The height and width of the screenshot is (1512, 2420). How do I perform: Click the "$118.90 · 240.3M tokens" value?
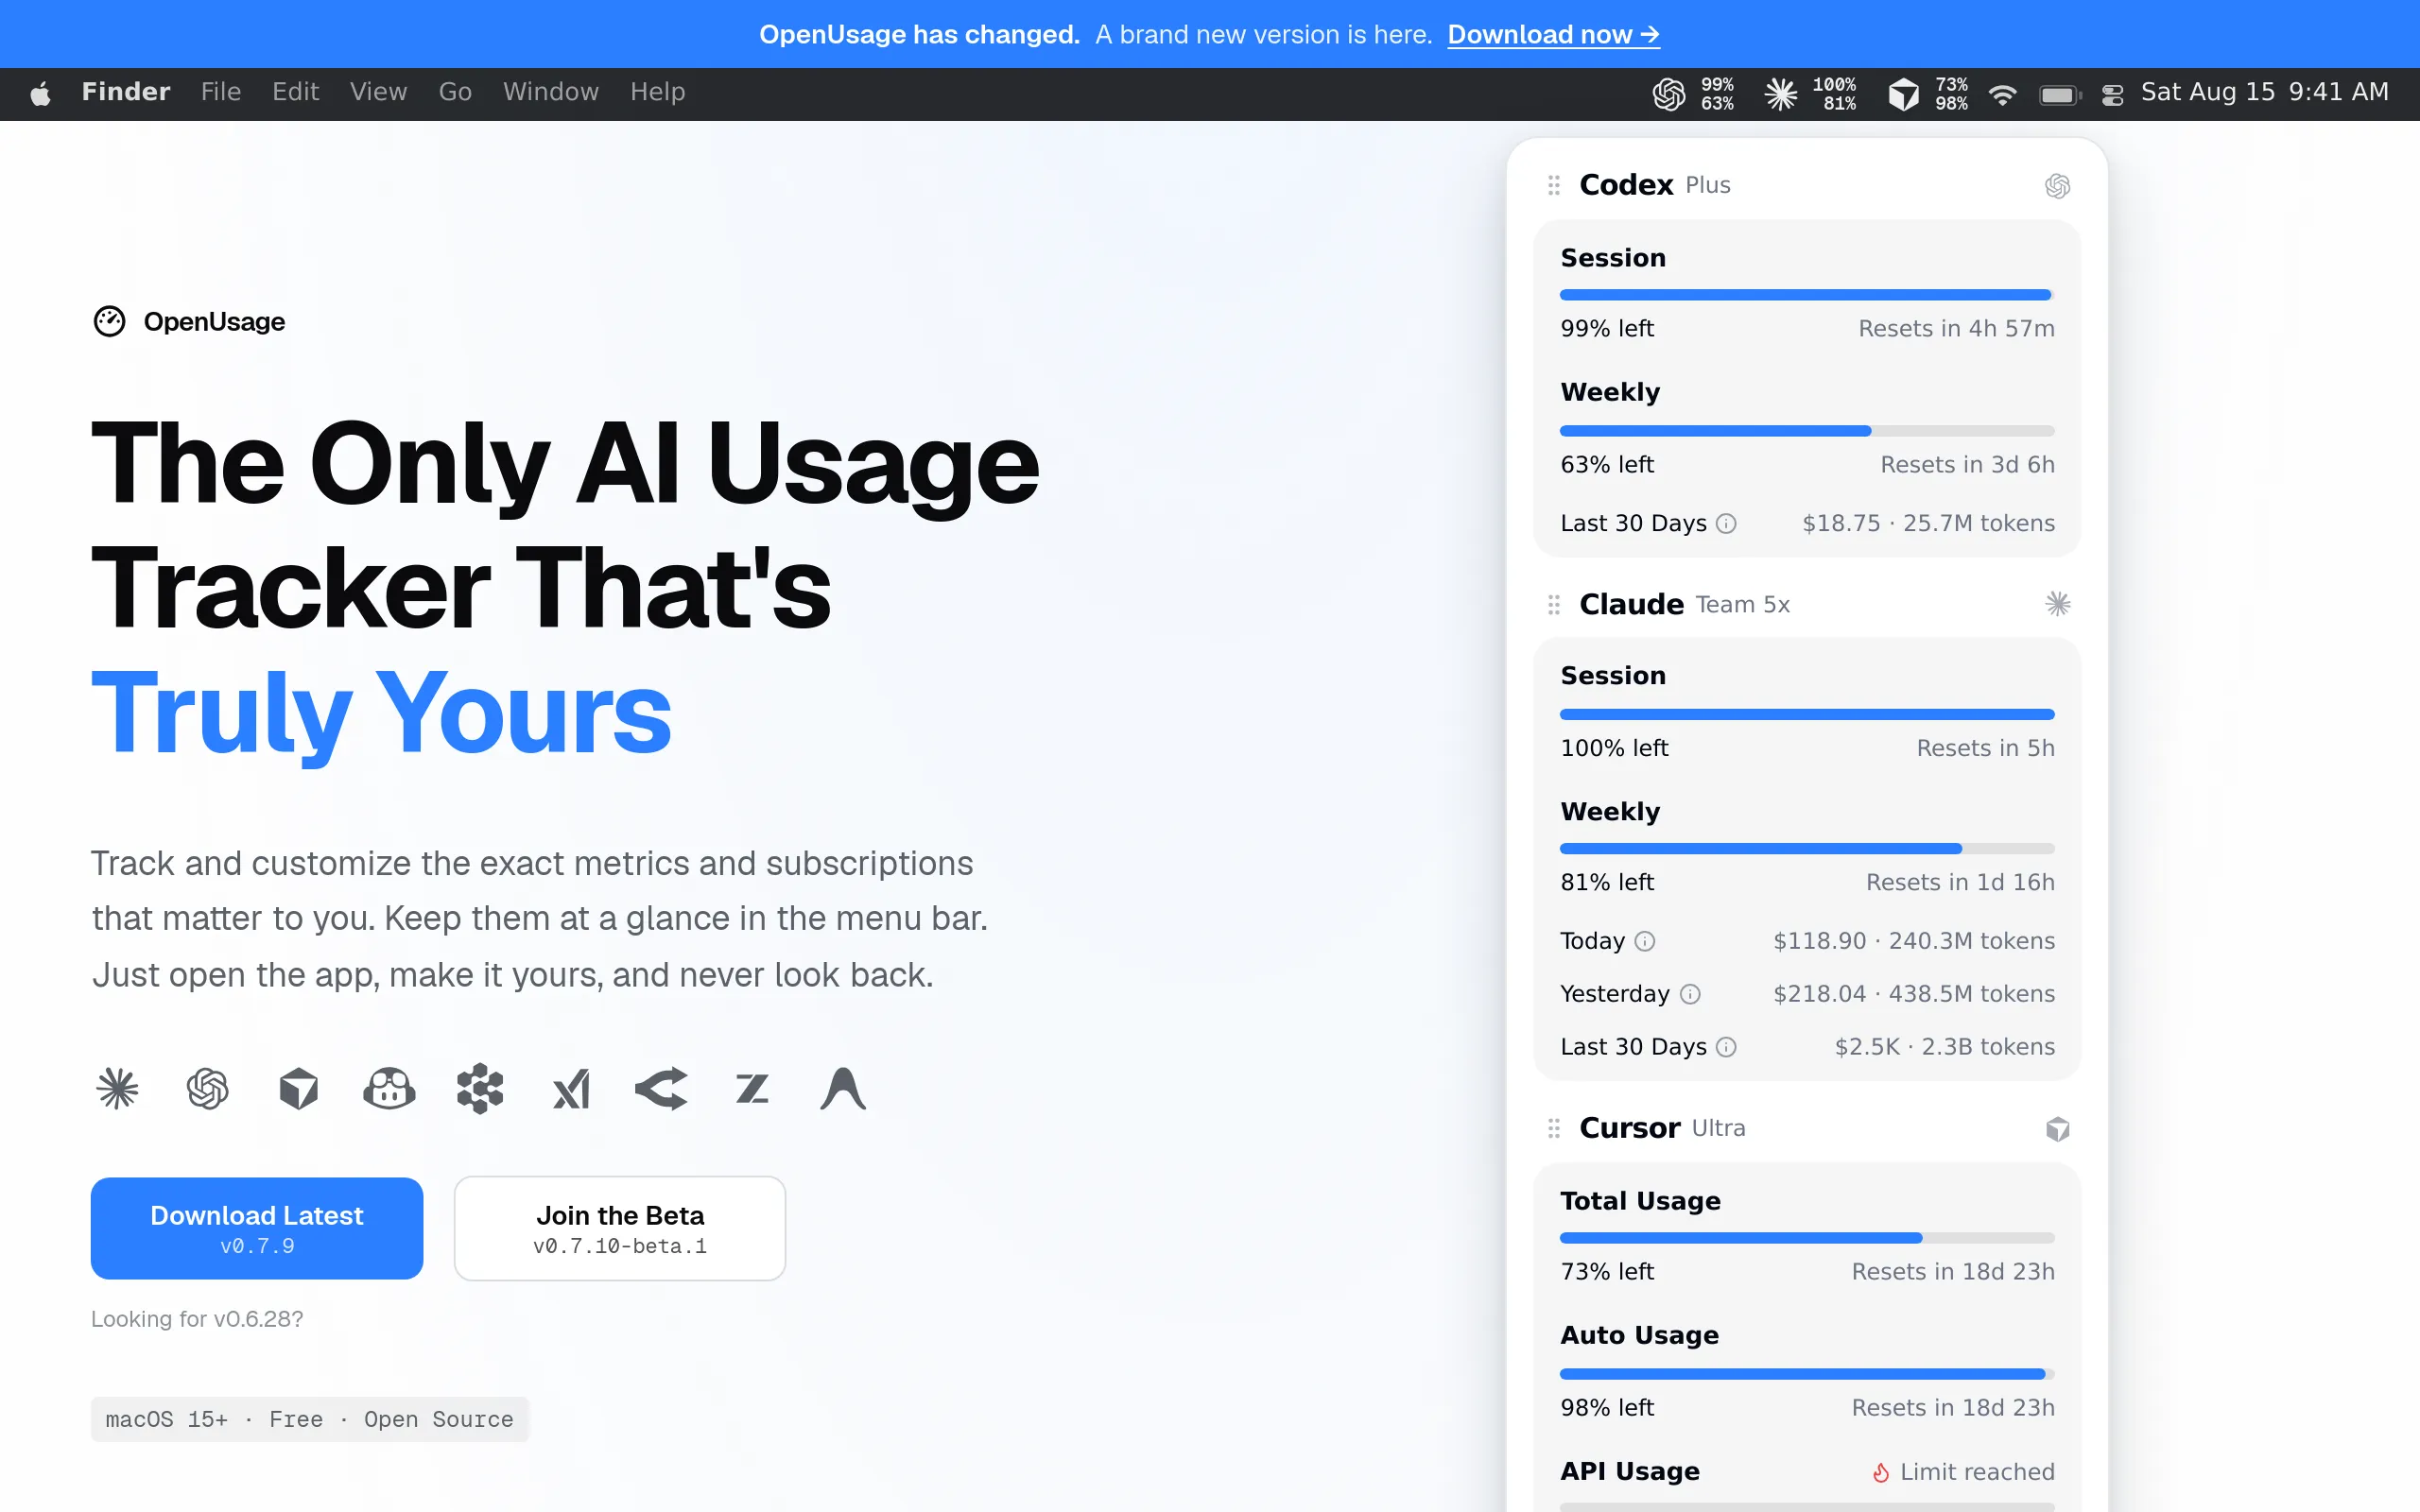[x=1914, y=941]
